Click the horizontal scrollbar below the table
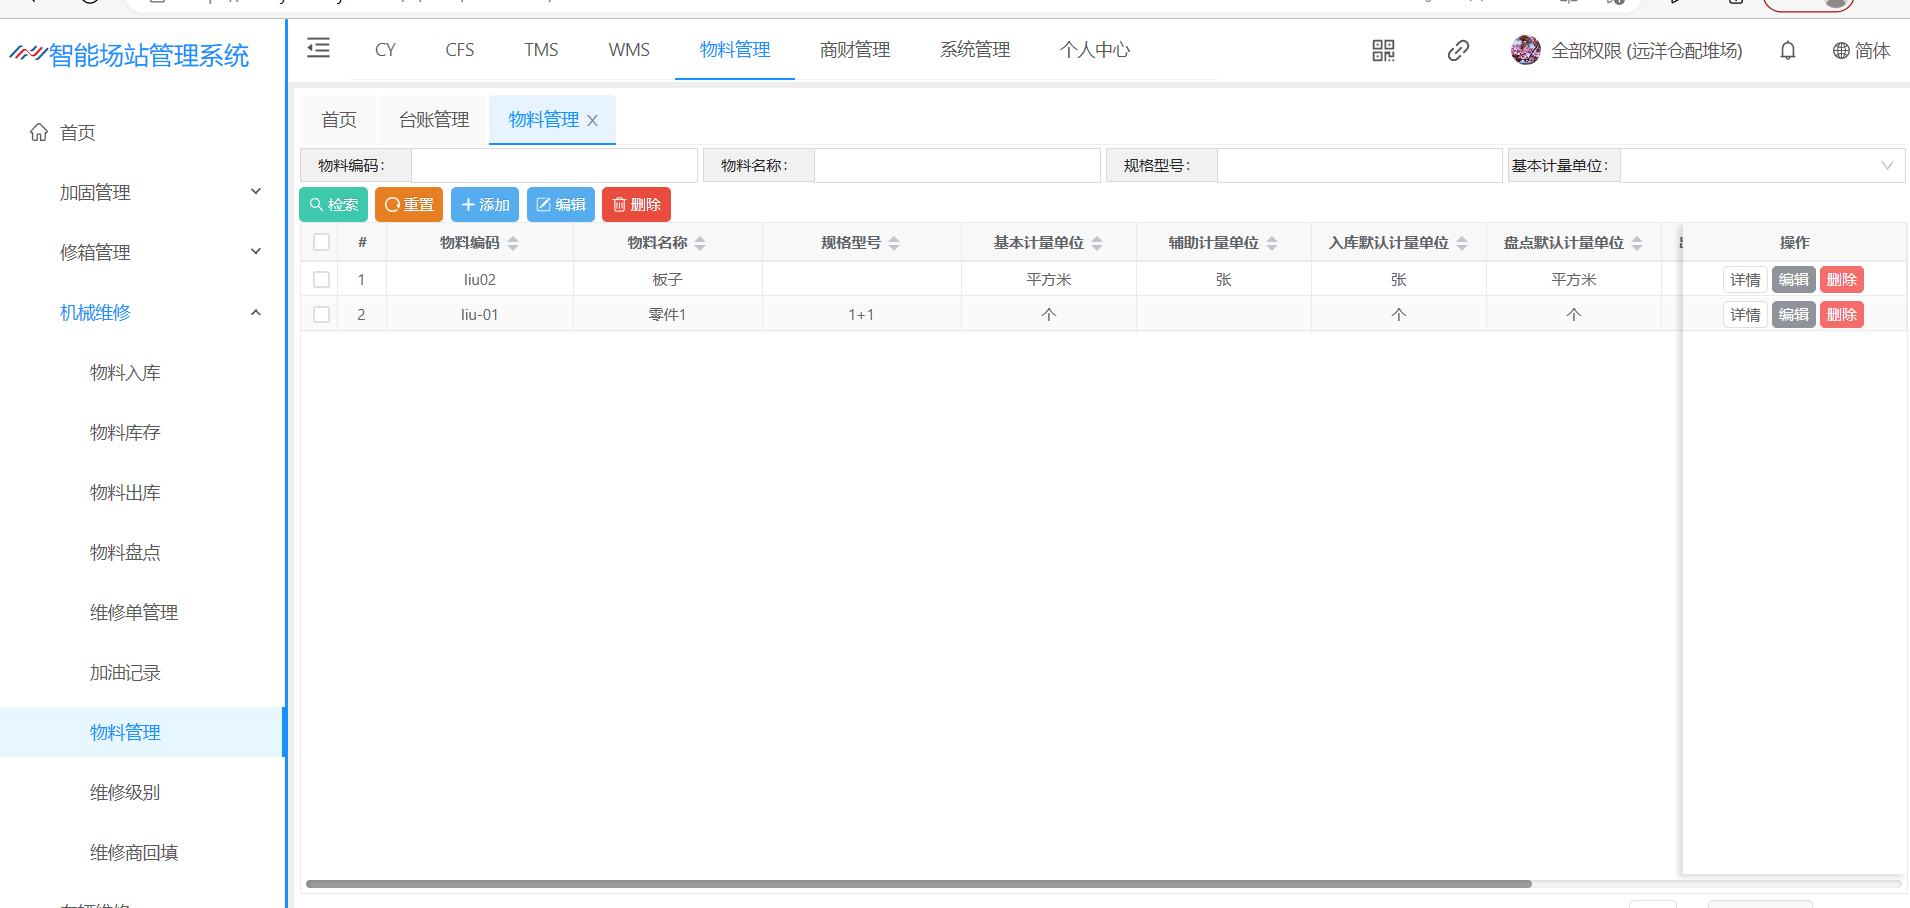 click(918, 884)
